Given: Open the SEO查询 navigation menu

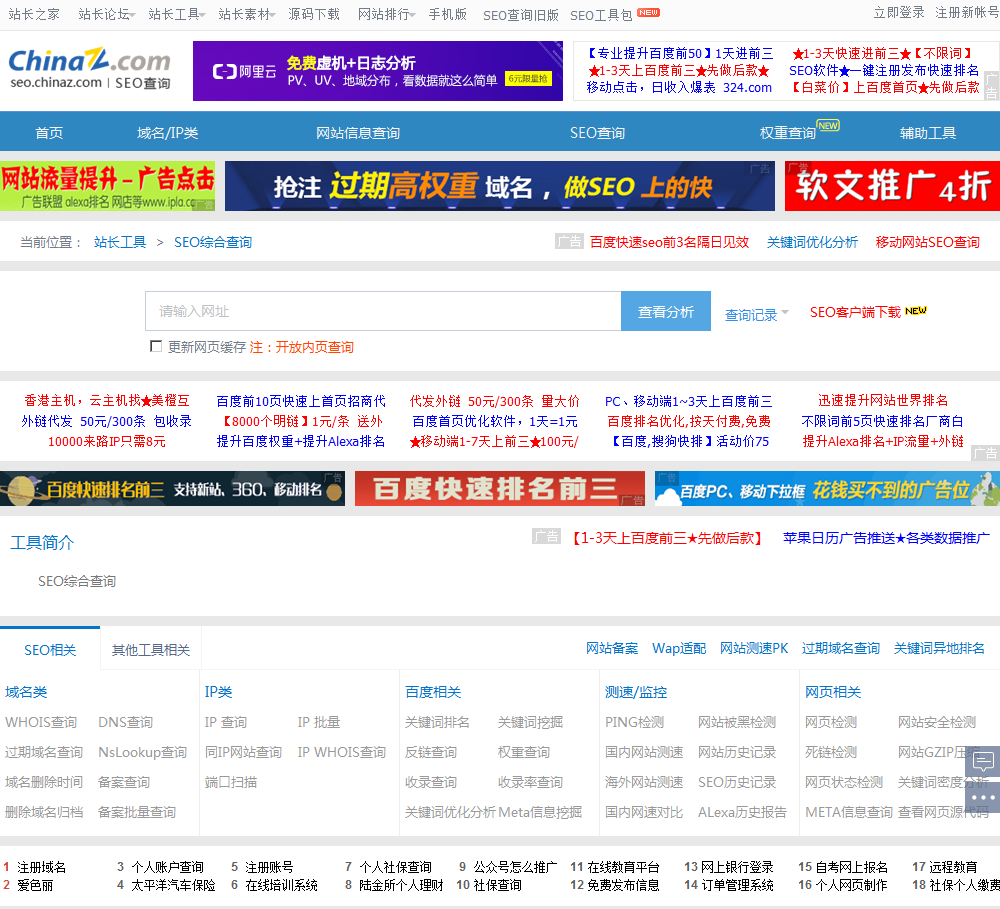Looking at the screenshot, I should 597,133.
